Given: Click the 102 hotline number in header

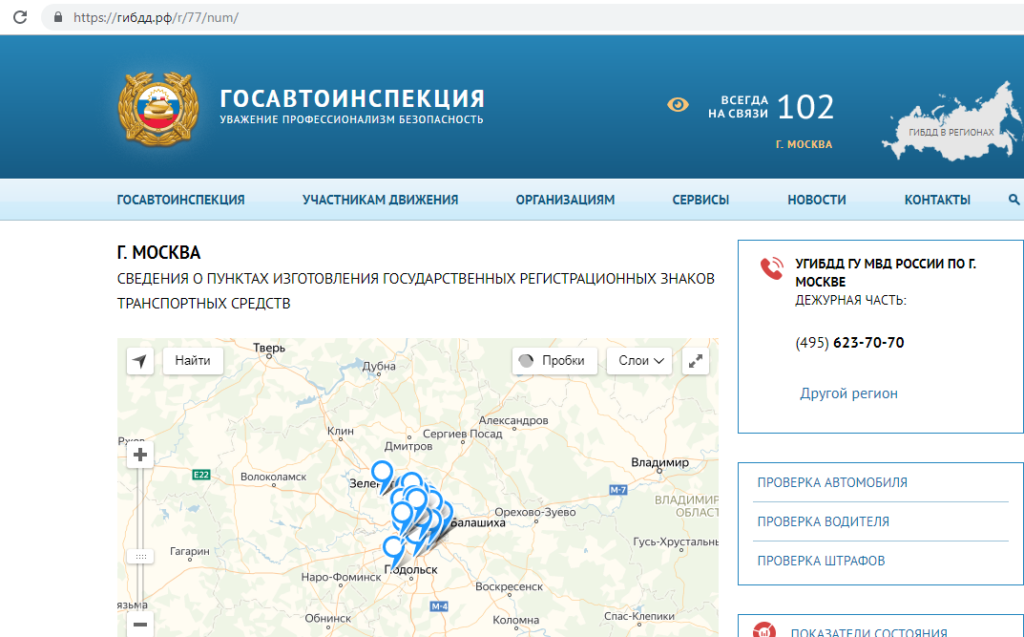Looking at the screenshot, I should [x=805, y=107].
